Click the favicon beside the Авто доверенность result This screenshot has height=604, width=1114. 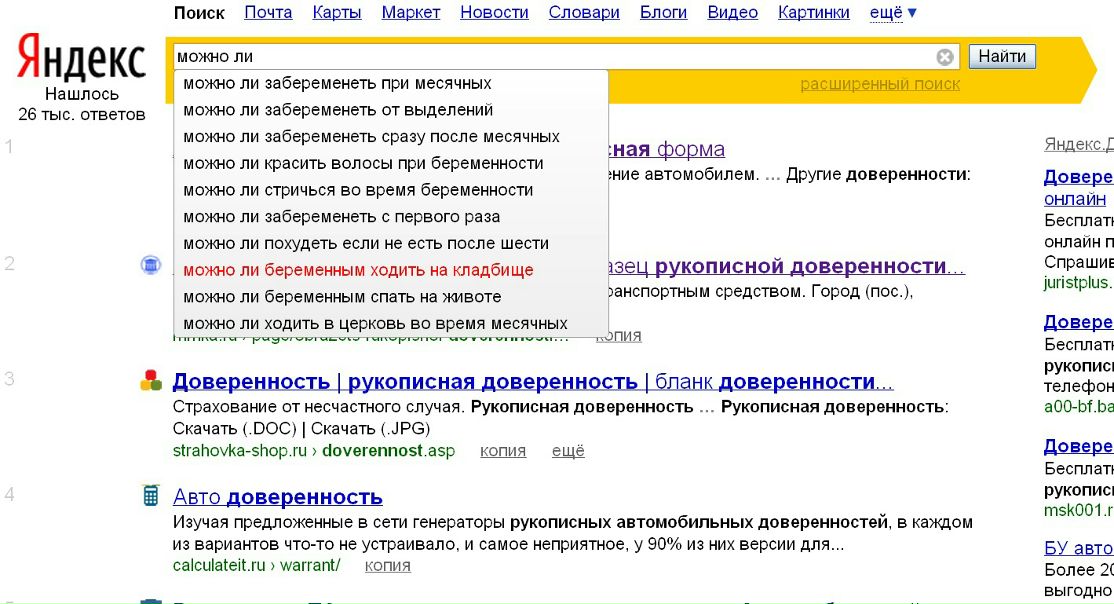151,495
